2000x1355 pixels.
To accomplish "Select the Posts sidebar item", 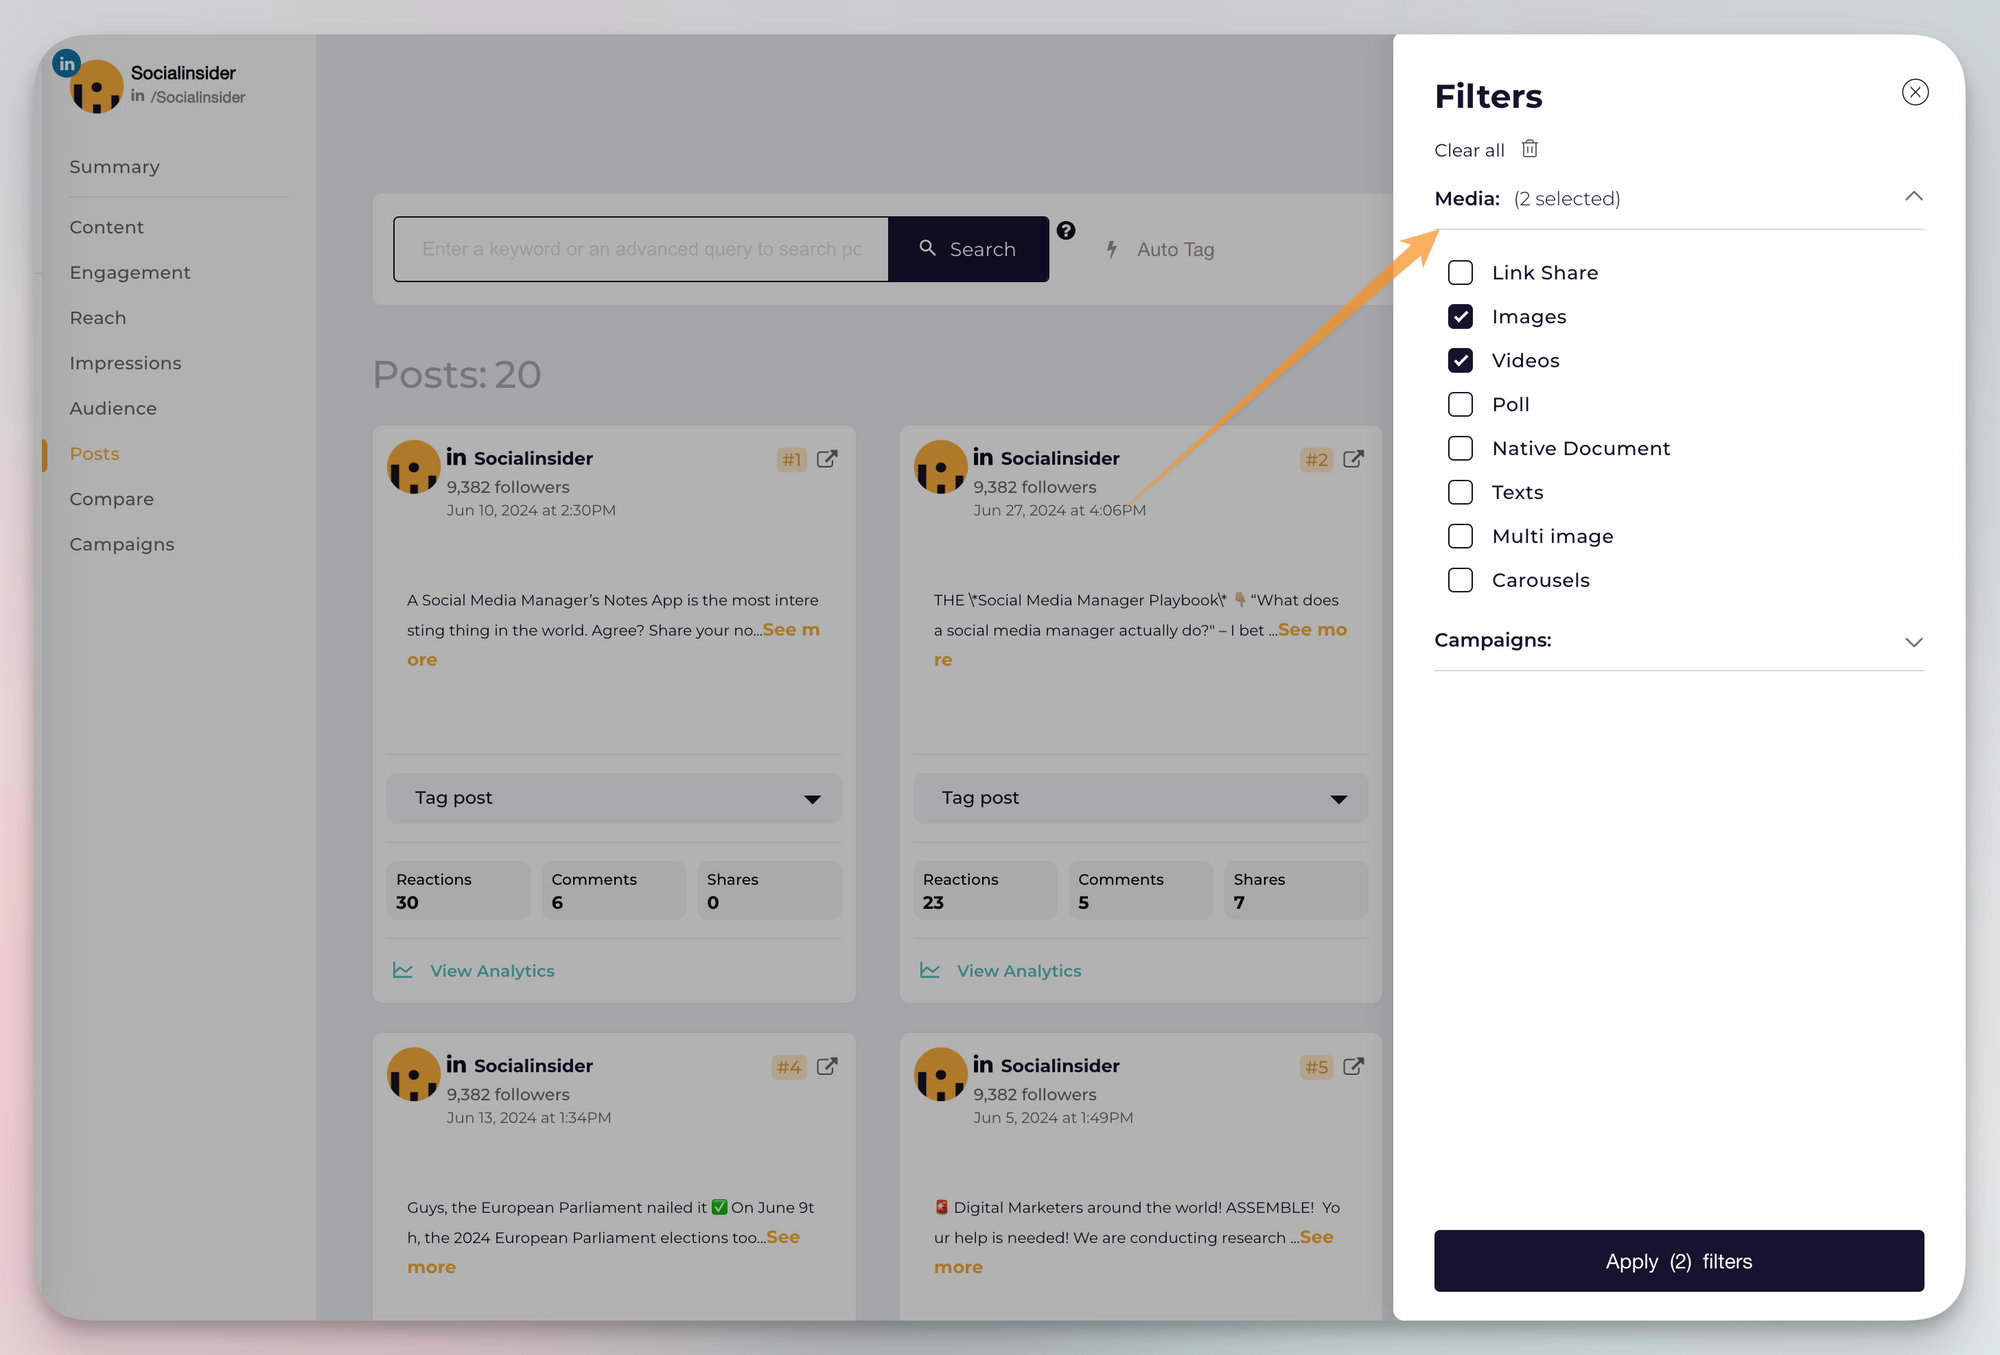I will [94, 453].
